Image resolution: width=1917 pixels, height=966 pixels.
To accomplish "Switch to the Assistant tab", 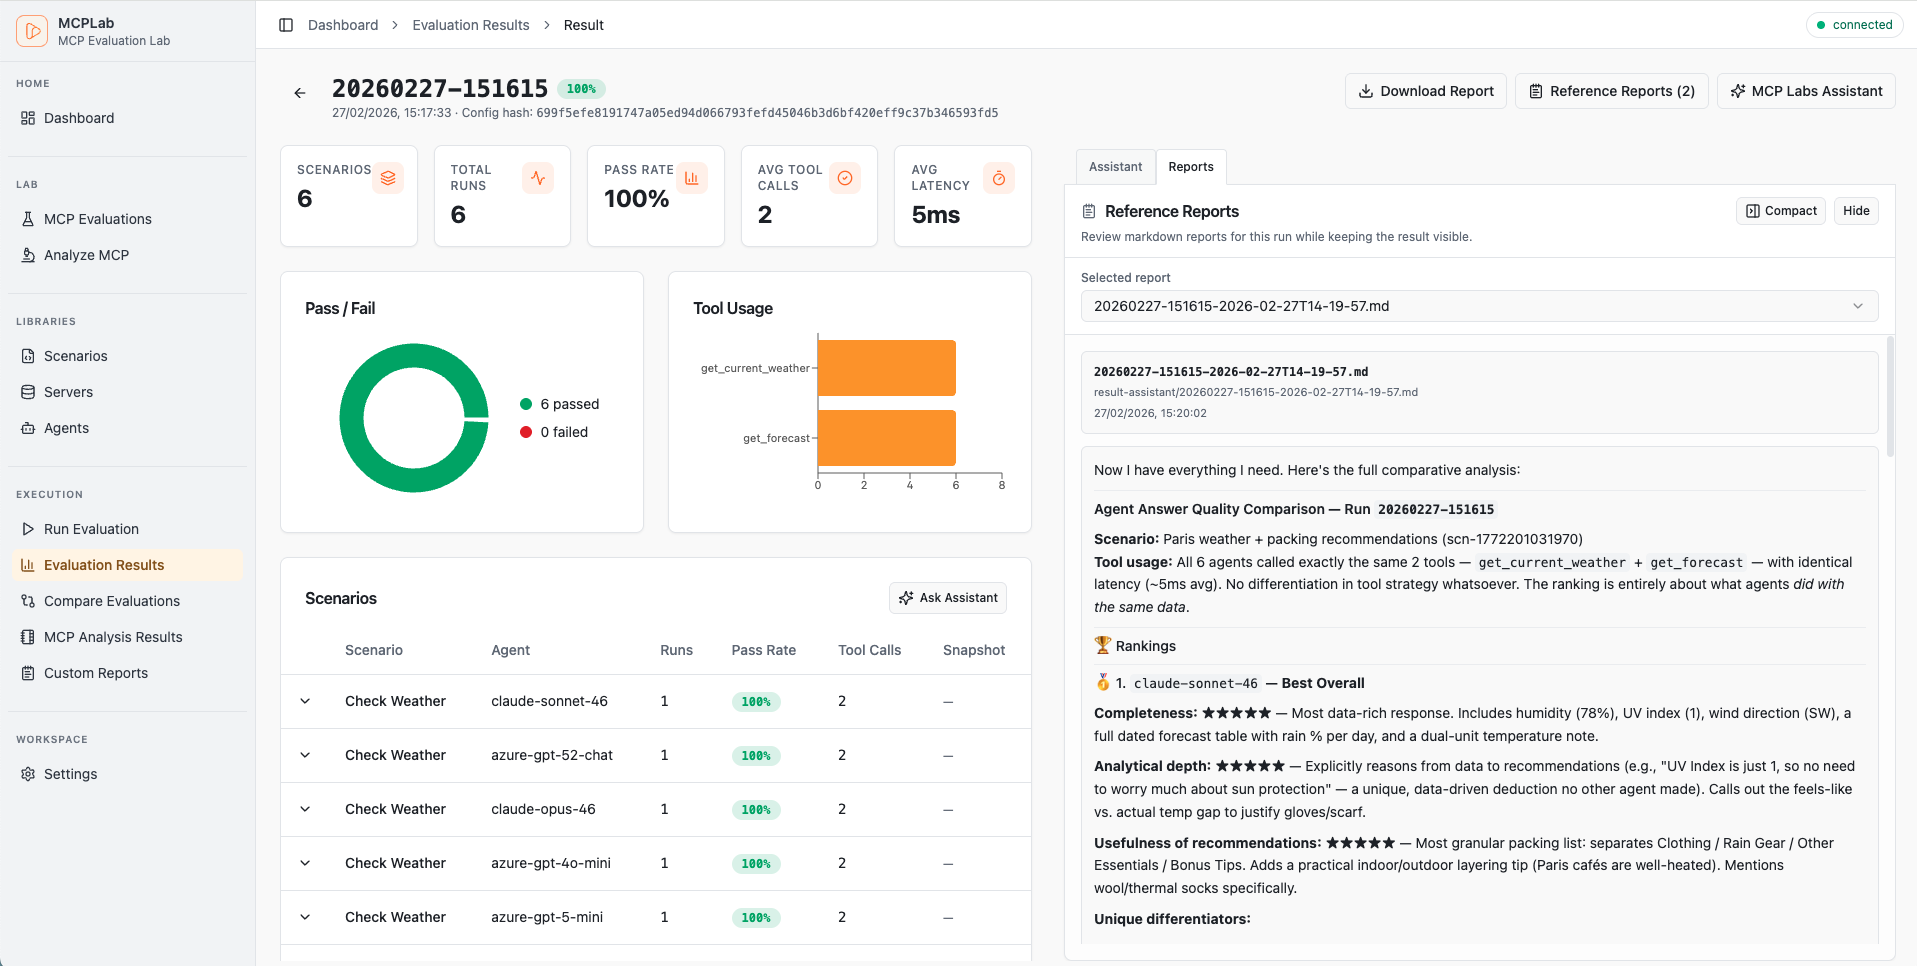I will pos(1115,167).
